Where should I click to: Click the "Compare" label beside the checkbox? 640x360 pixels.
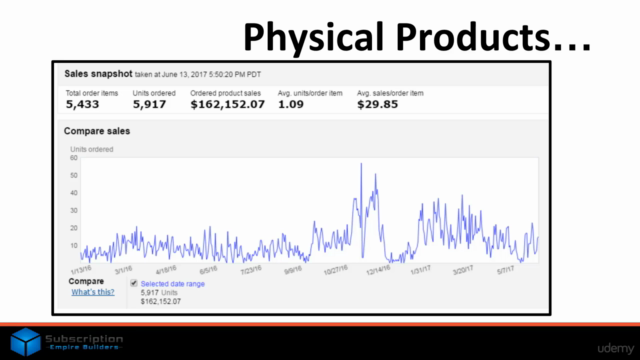tap(86, 281)
